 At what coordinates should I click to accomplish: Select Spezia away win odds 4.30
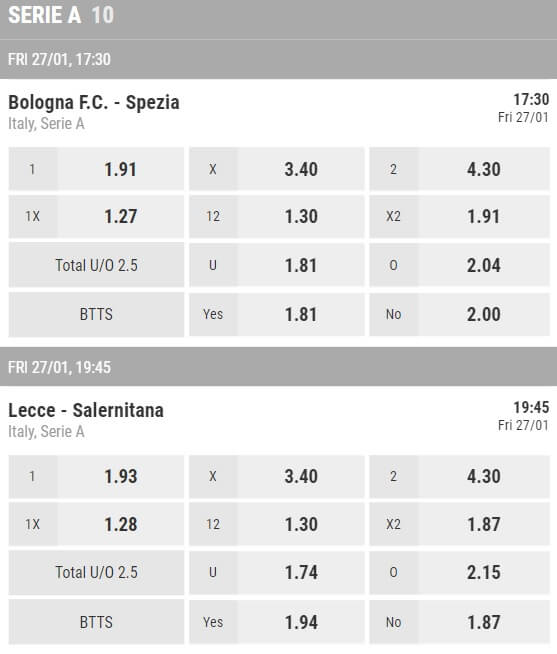(459, 169)
